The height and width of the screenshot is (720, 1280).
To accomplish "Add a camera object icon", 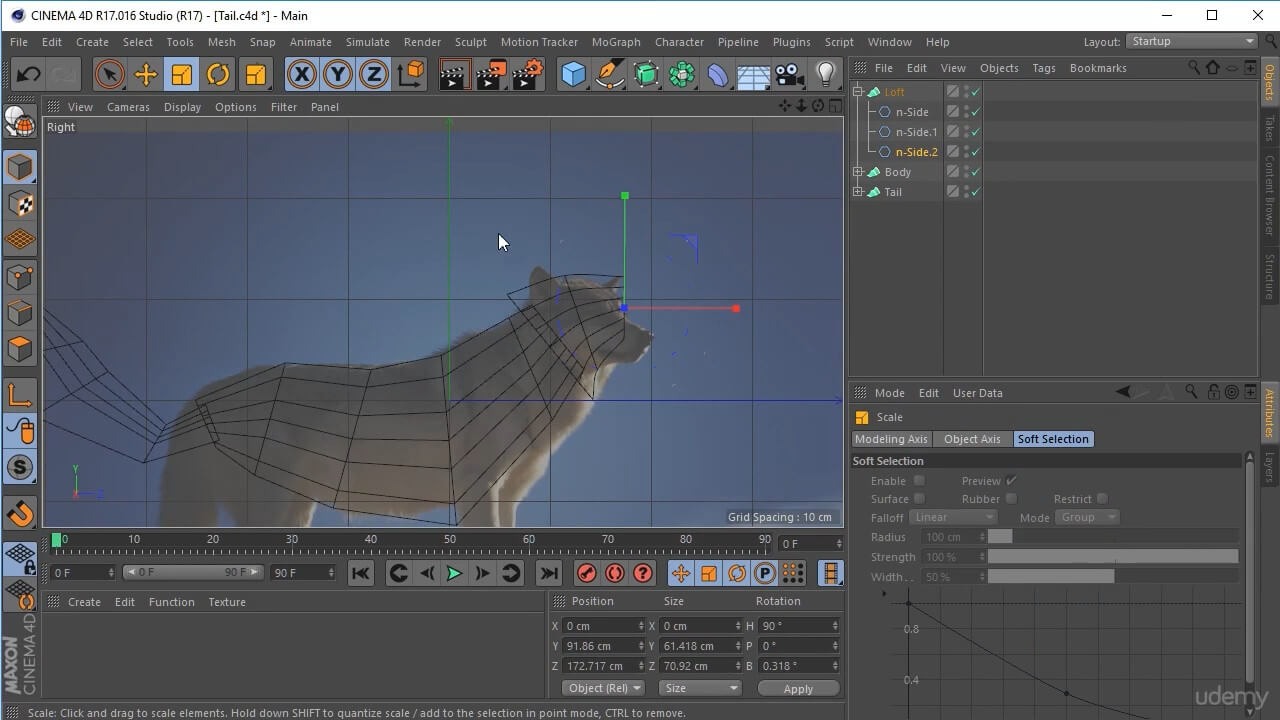I will 789,75.
